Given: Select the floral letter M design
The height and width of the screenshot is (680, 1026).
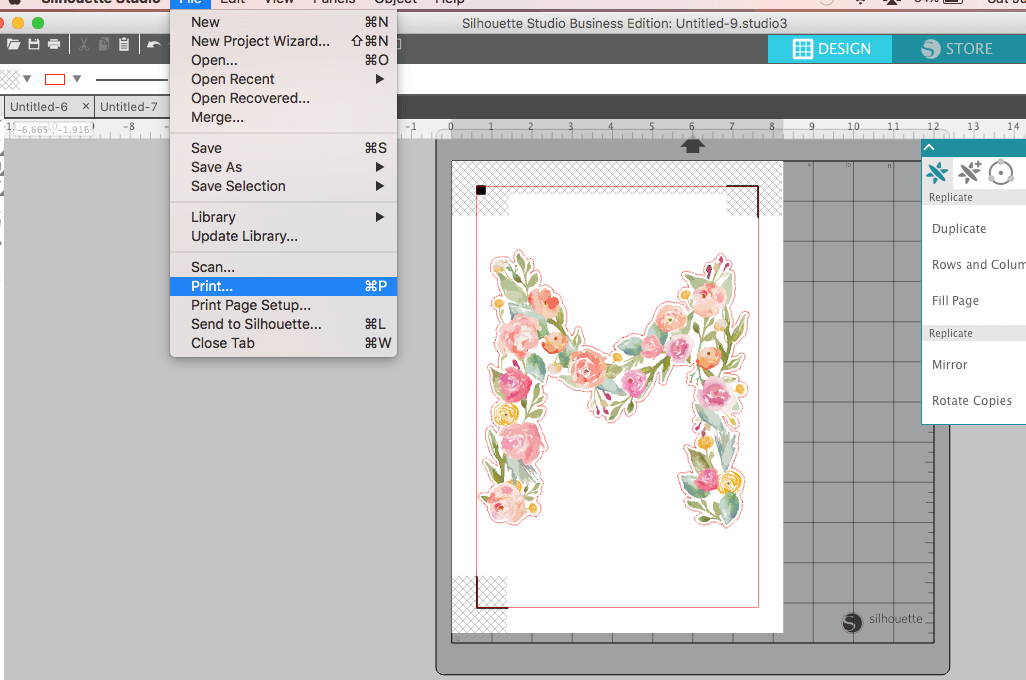Looking at the screenshot, I should pyautogui.click(x=615, y=389).
